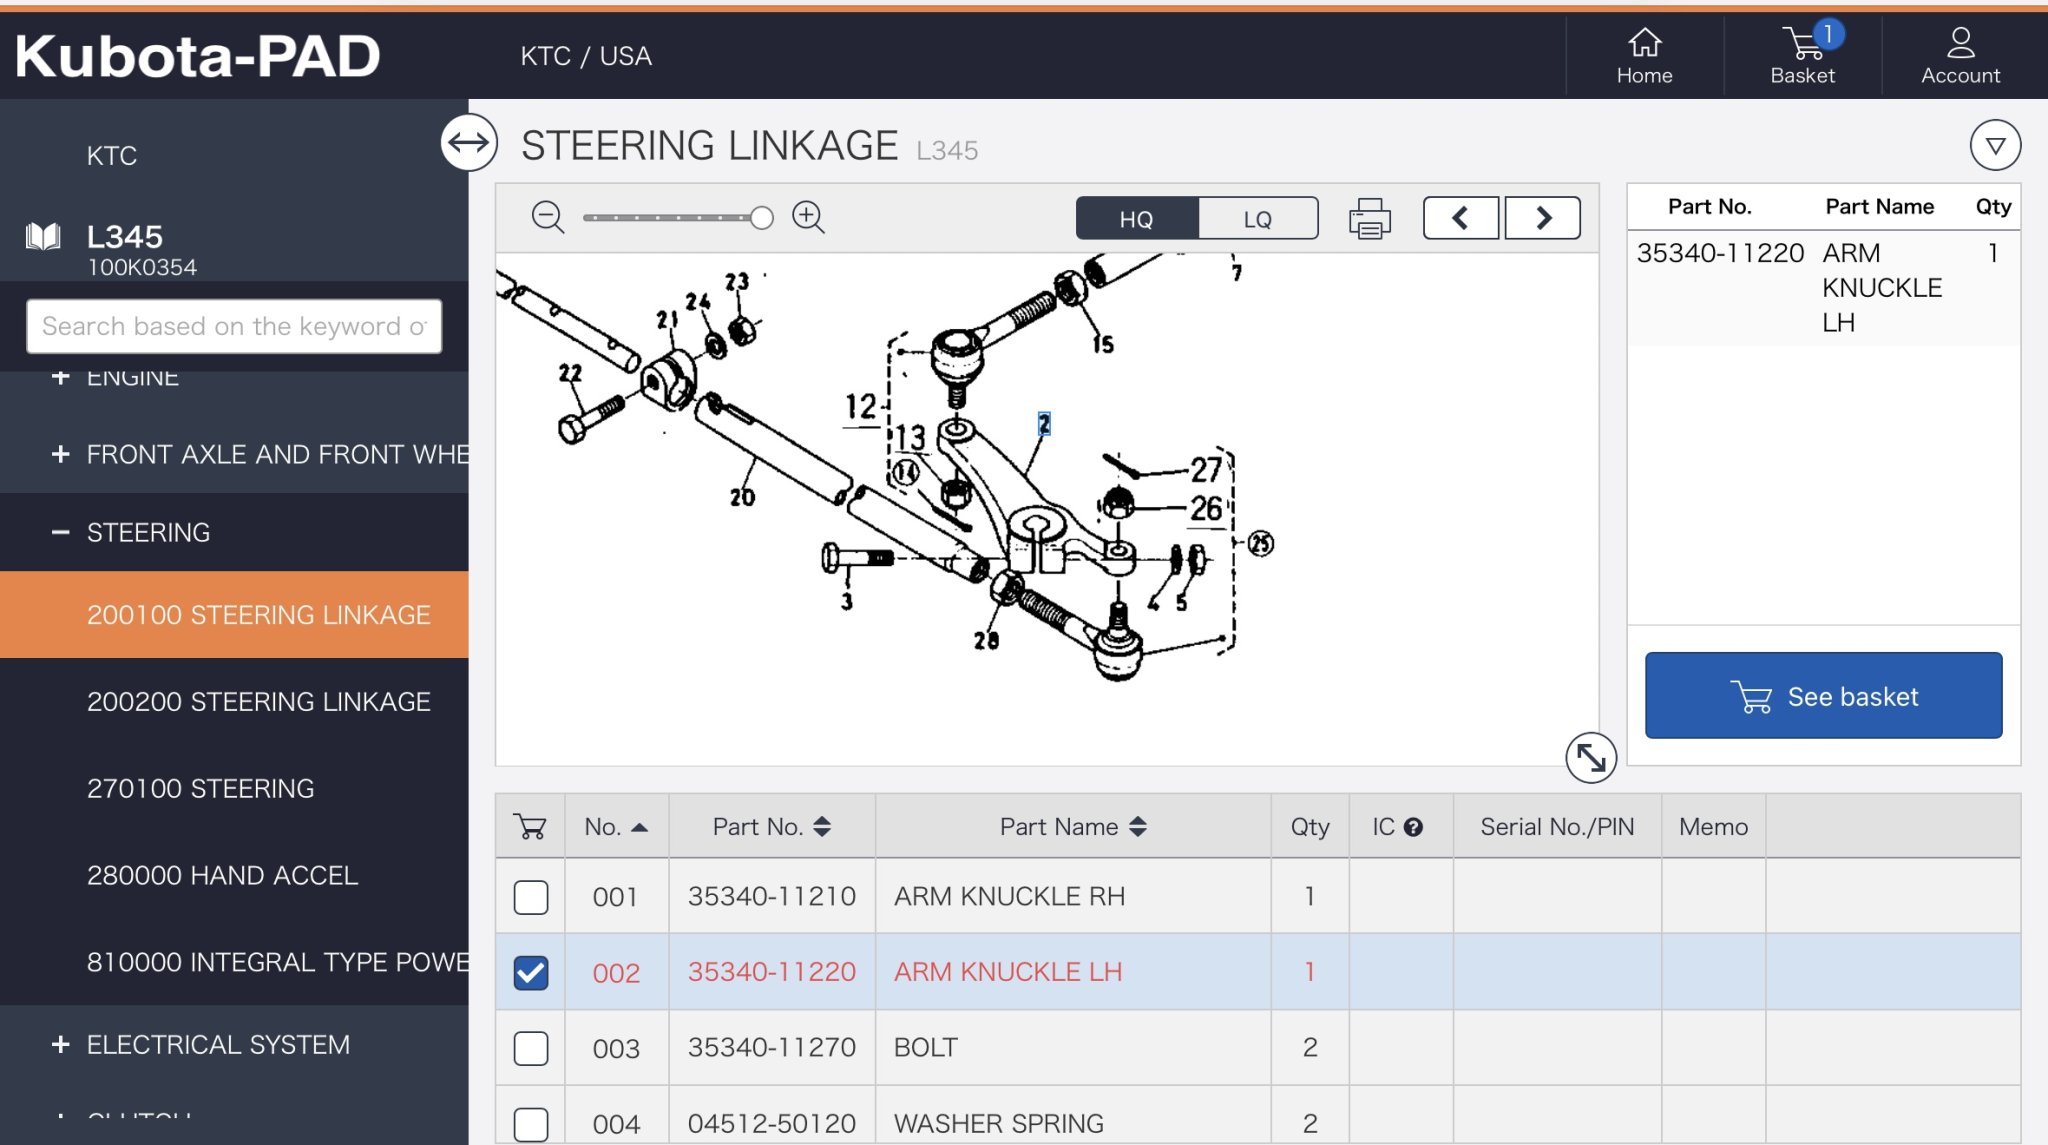Uncheck the ARM KNUCKLE LH checkbox
The image size is (2048, 1145).
tap(531, 972)
